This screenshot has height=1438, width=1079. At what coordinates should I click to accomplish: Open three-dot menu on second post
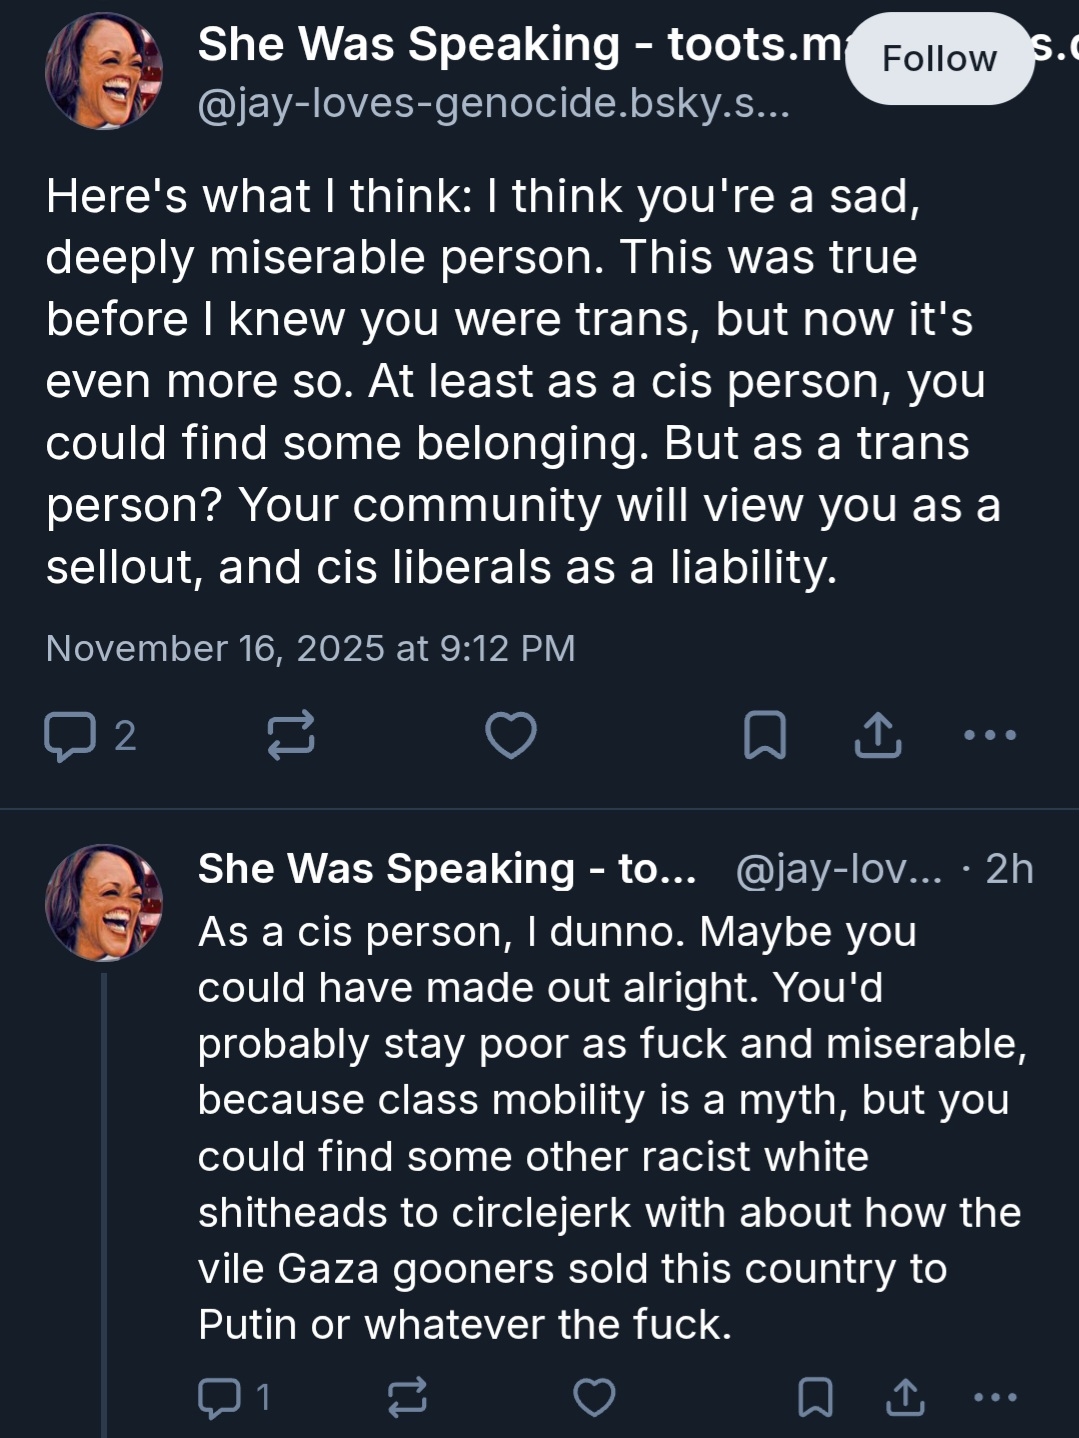995,1397
